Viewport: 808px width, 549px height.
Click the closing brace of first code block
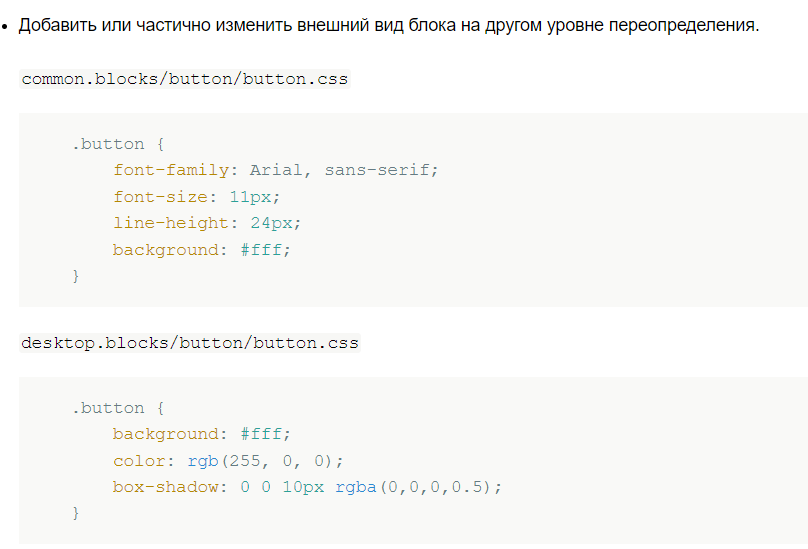76,276
